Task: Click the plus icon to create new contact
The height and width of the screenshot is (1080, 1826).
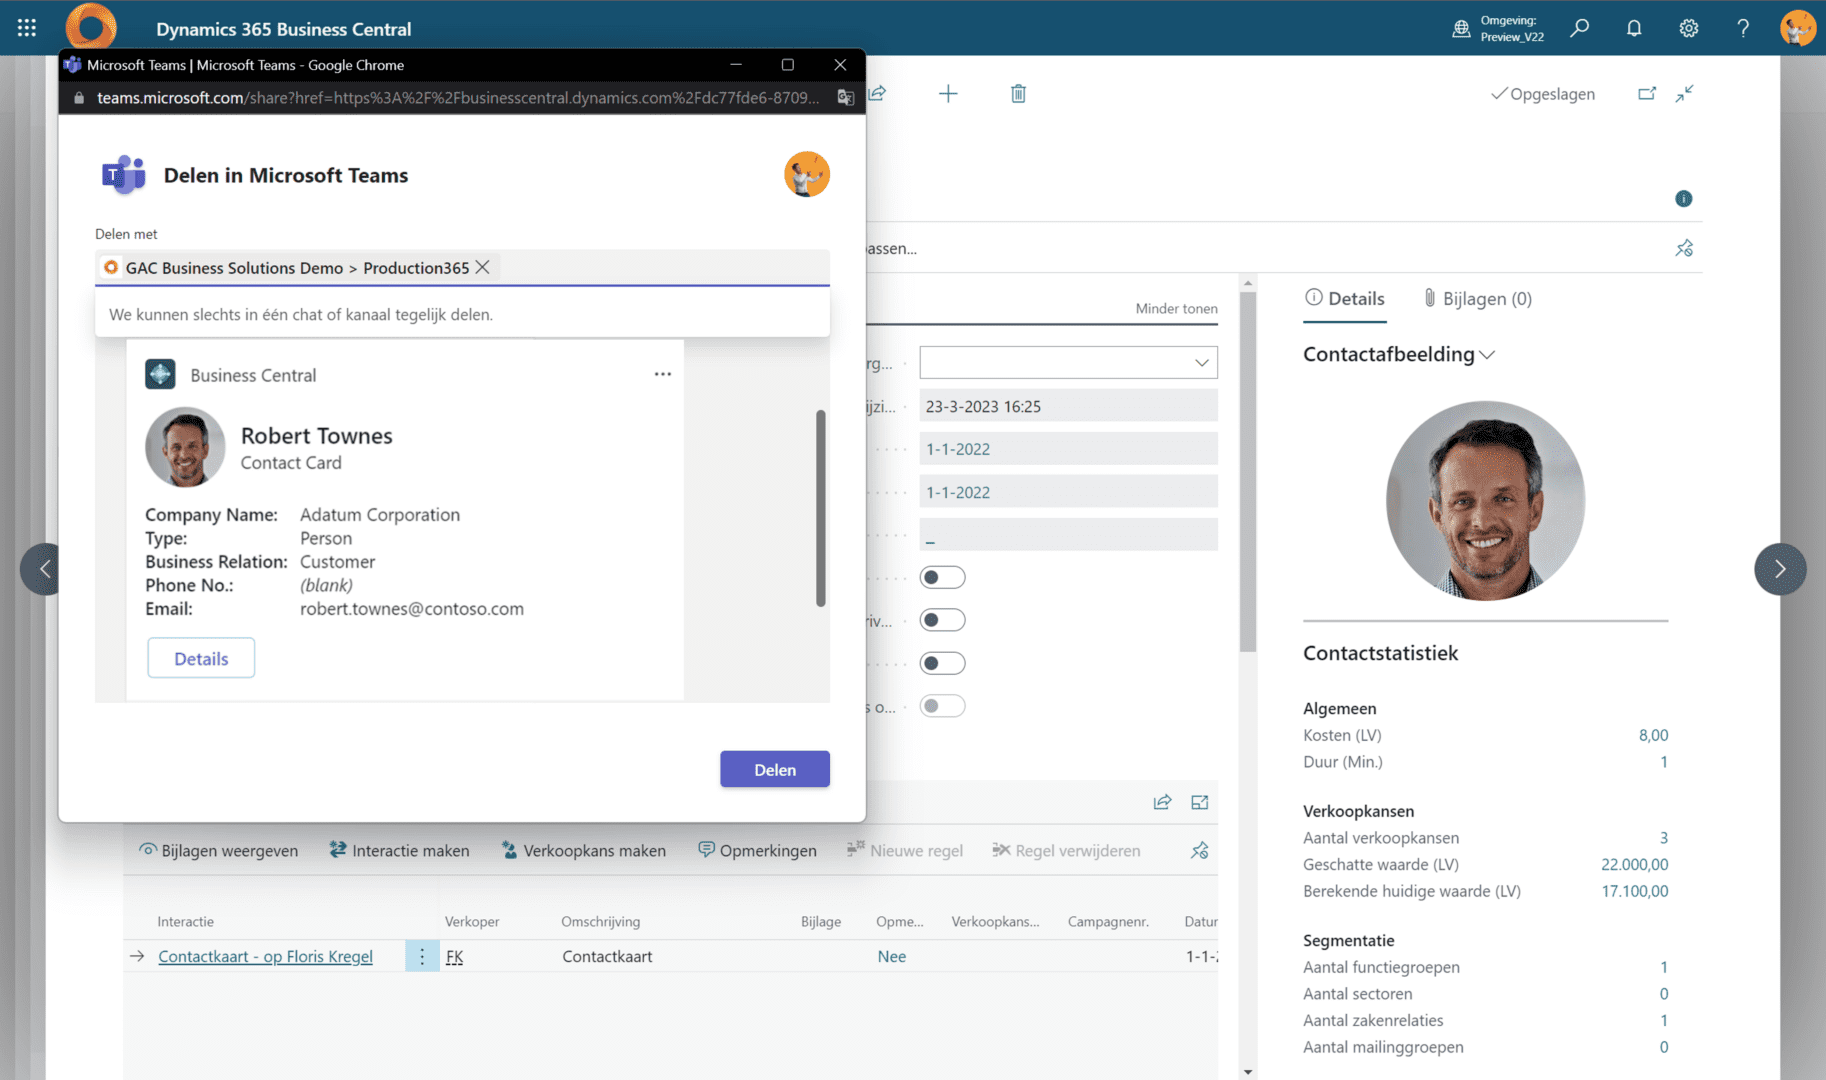Action: coord(948,93)
